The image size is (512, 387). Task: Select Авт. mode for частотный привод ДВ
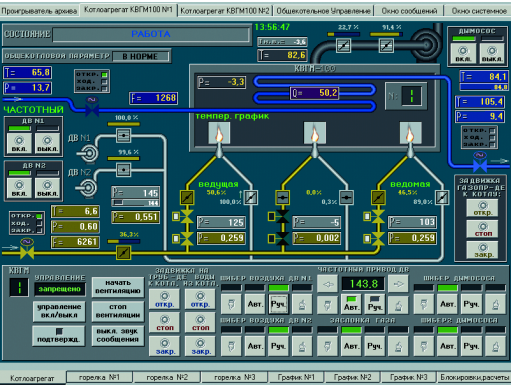tap(351, 304)
